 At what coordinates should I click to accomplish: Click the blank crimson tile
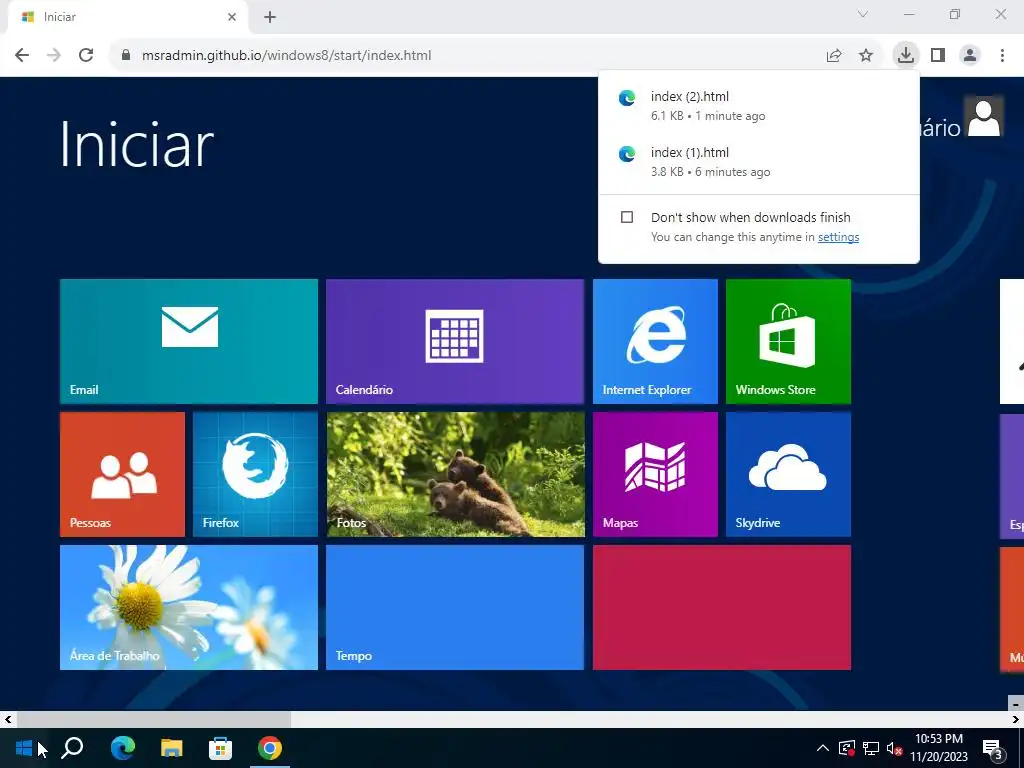tap(722, 607)
